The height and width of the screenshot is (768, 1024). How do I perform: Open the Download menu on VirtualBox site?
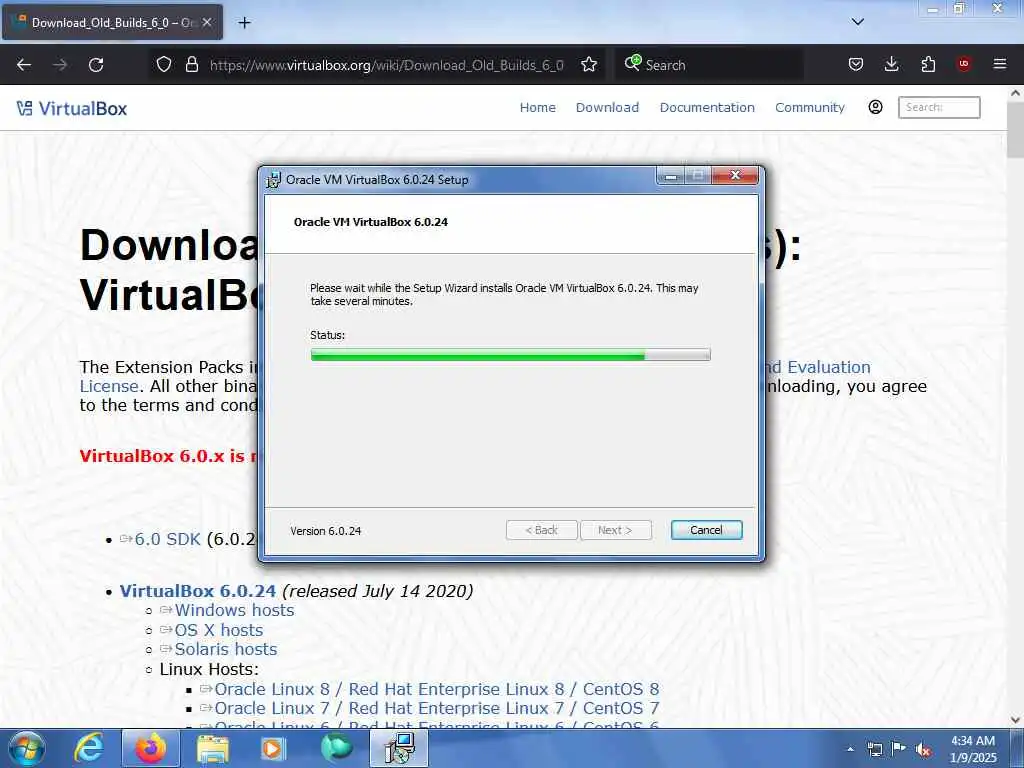click(x=607, y=108)
